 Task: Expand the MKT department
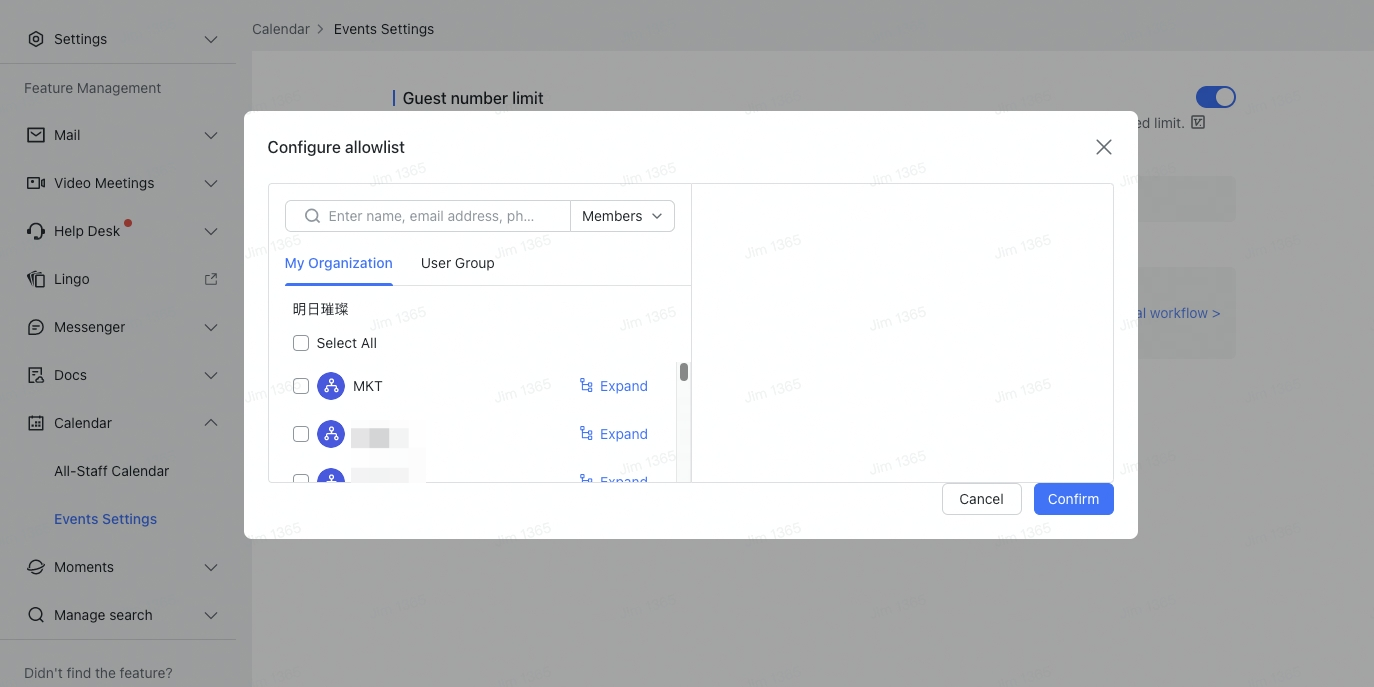point(614,386)
